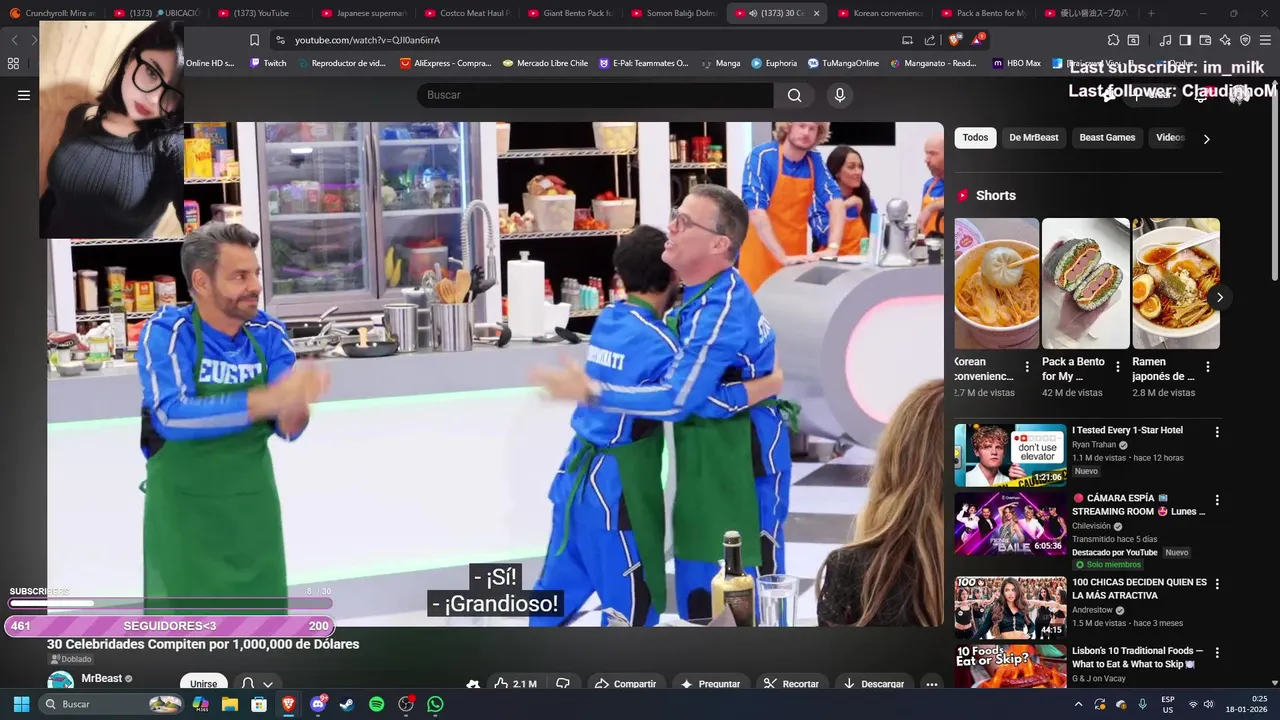Open more actions three-dot menu under video
Screen dimensions: 1280x720
931,684
